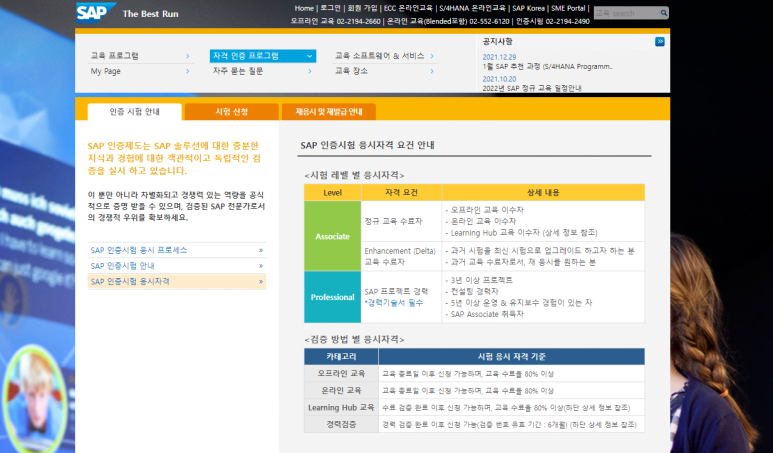Click the 오프라인 교육 category cell

(x=341, y=374)
